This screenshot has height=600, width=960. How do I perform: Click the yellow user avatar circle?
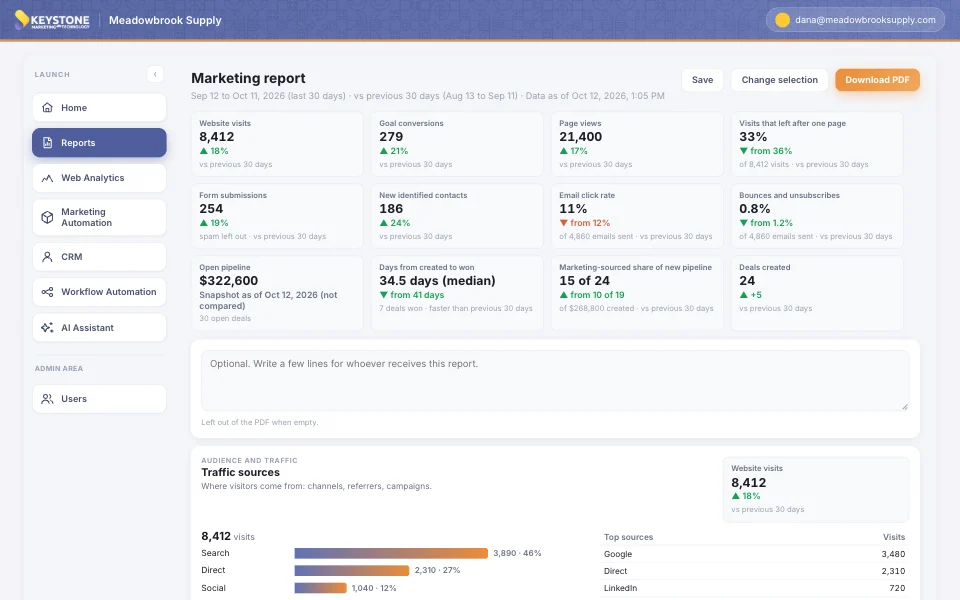click(x=782, y=20)
